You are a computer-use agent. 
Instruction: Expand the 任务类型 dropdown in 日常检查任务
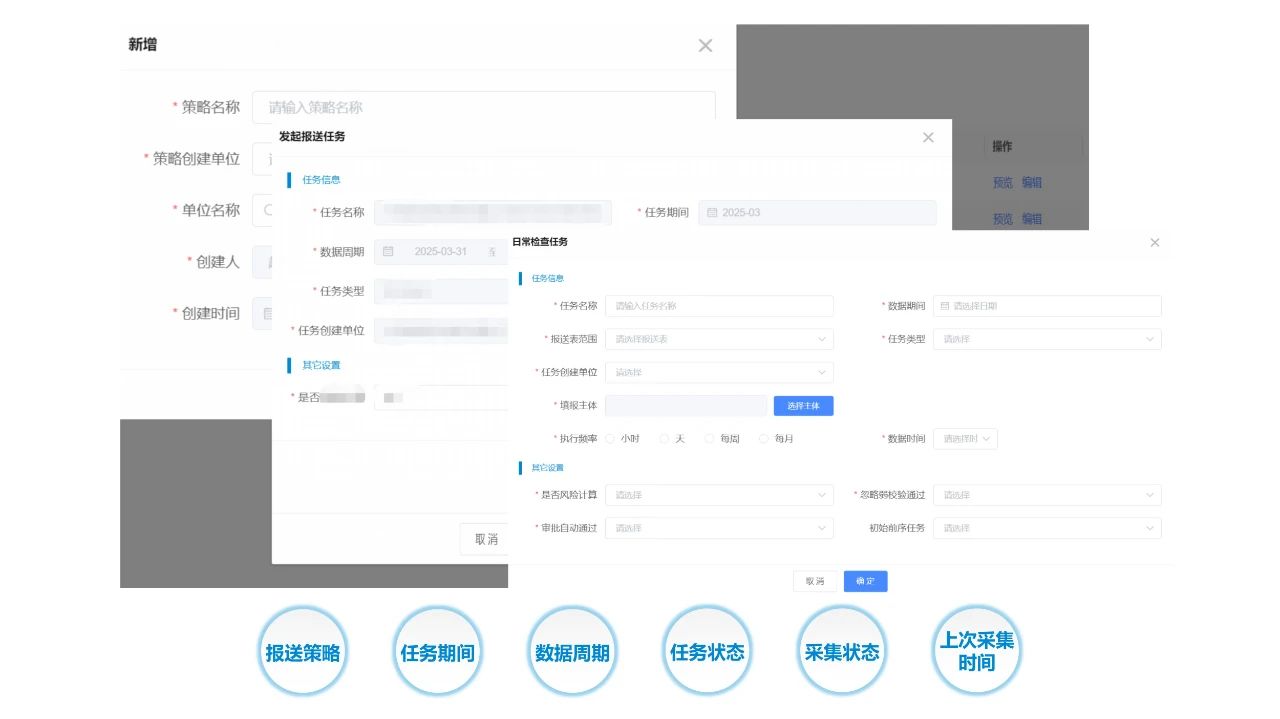click(1047, 339)
